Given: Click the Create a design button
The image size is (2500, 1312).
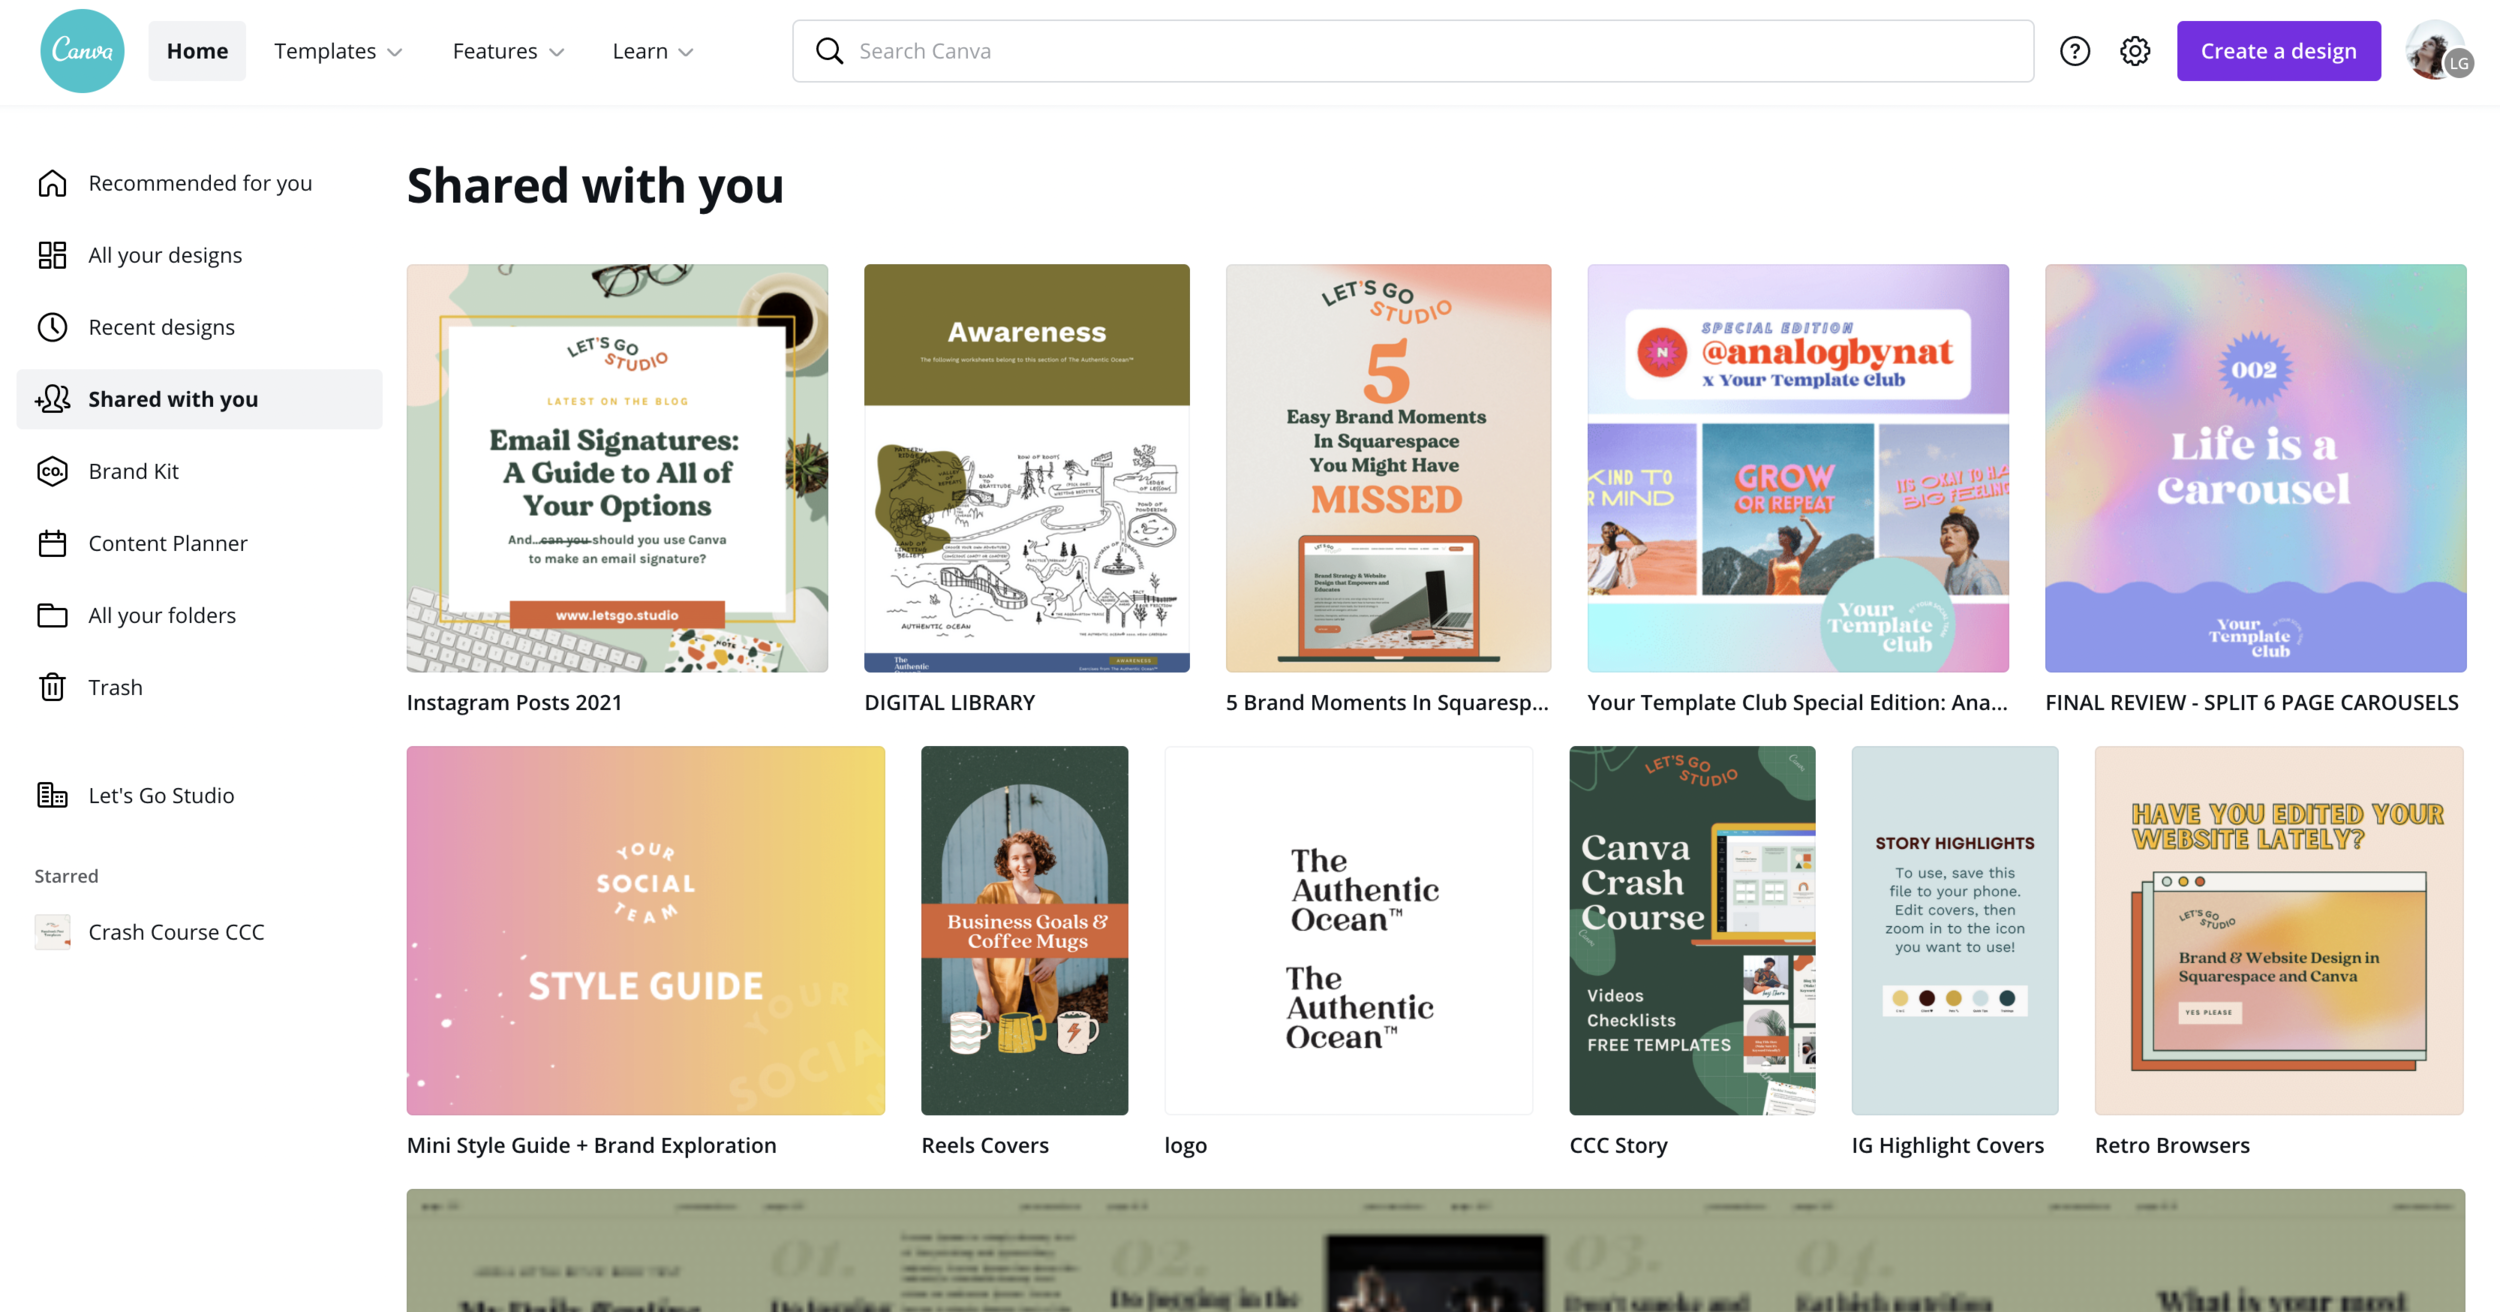Looking at the screenshot, I should click(2278, 51).
